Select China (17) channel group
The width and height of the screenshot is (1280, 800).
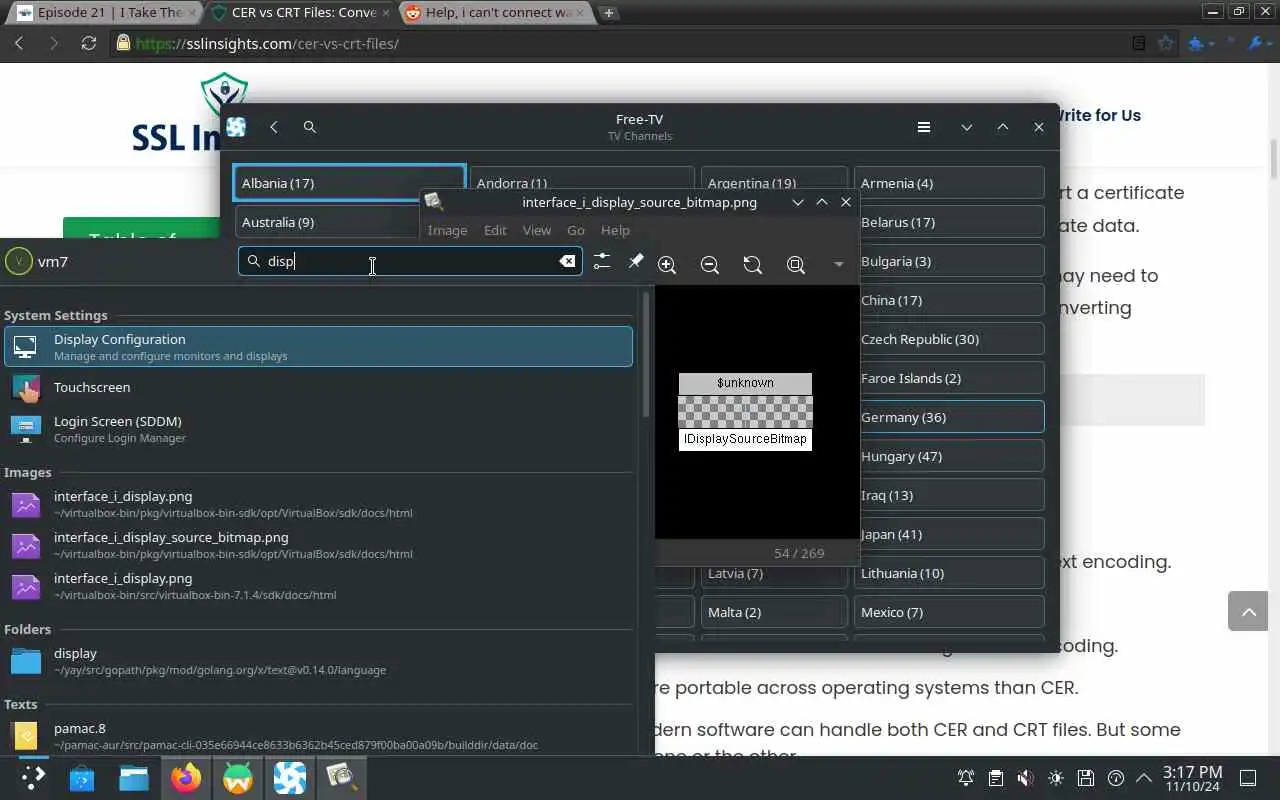(x=949, y=300)
